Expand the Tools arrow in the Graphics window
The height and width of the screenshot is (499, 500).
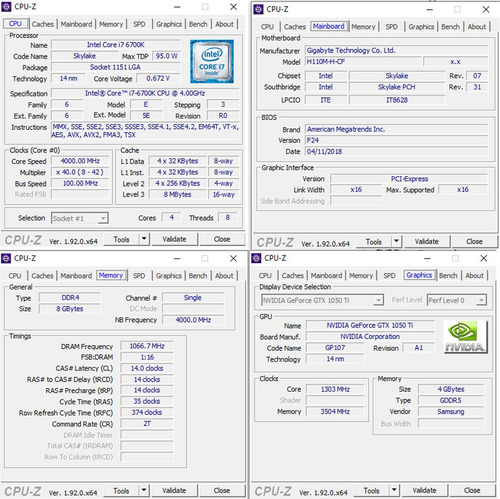[x=394, y=490]
